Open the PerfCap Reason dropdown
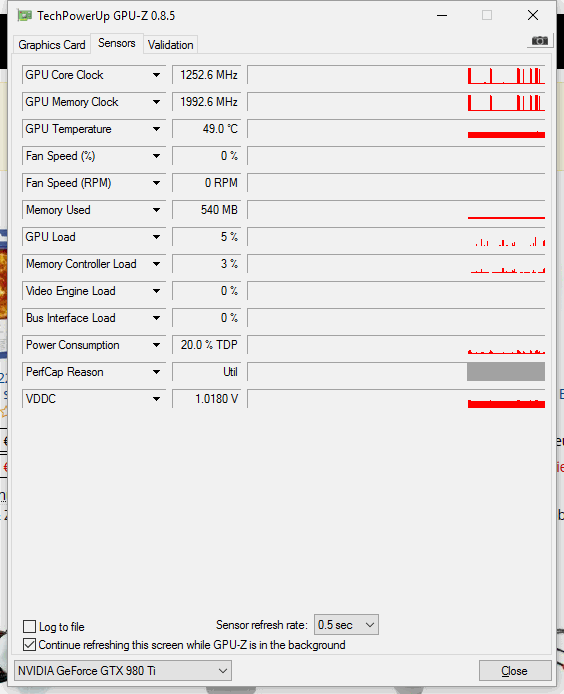Viewport: 564px width, 694px height. [x=156, y=372]
